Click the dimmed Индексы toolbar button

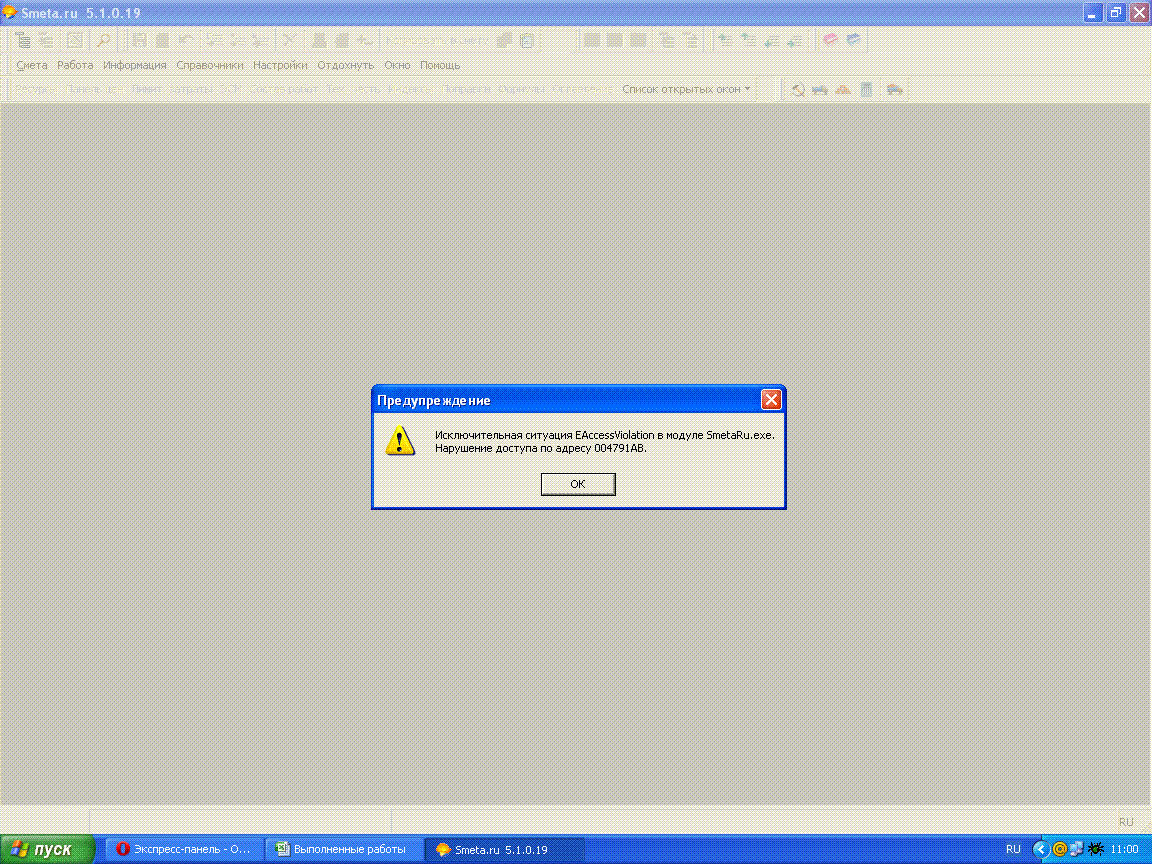pyautogui.click(x=409, y=89)
